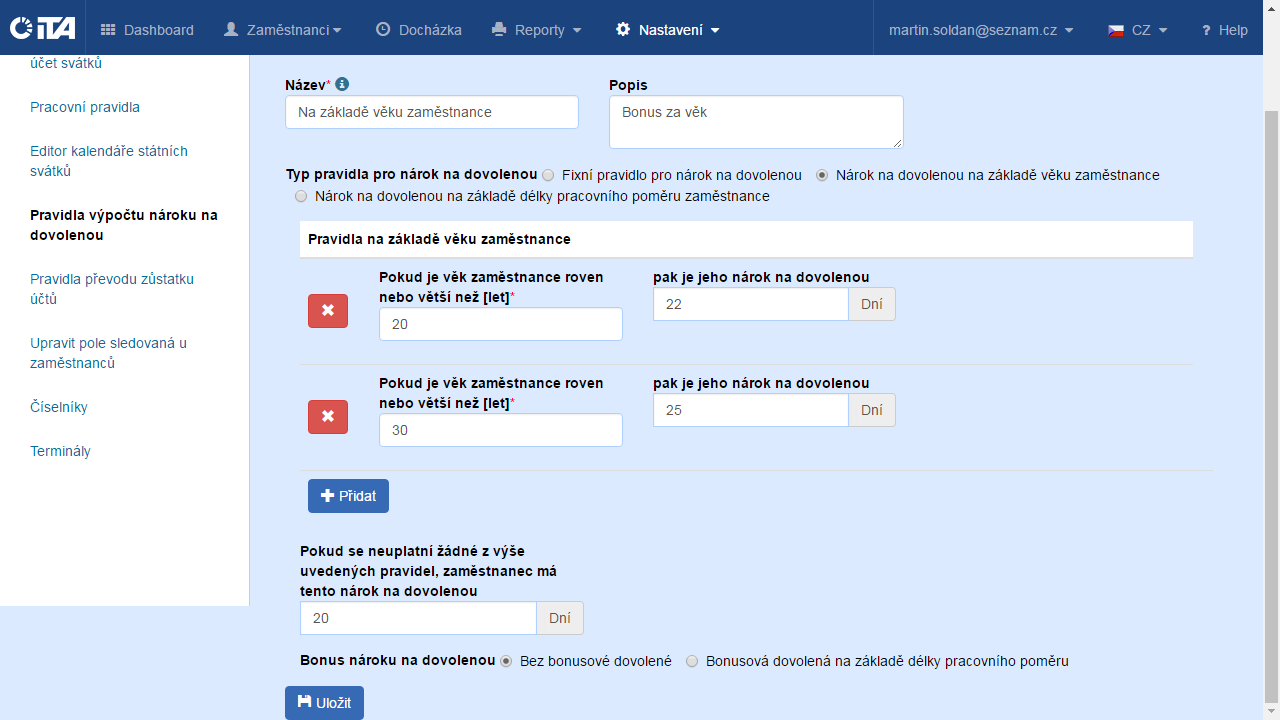This screenshot has width=1280, height=720.
Task: Click the page vertical scrollbar
Action: coord(1271,400)
